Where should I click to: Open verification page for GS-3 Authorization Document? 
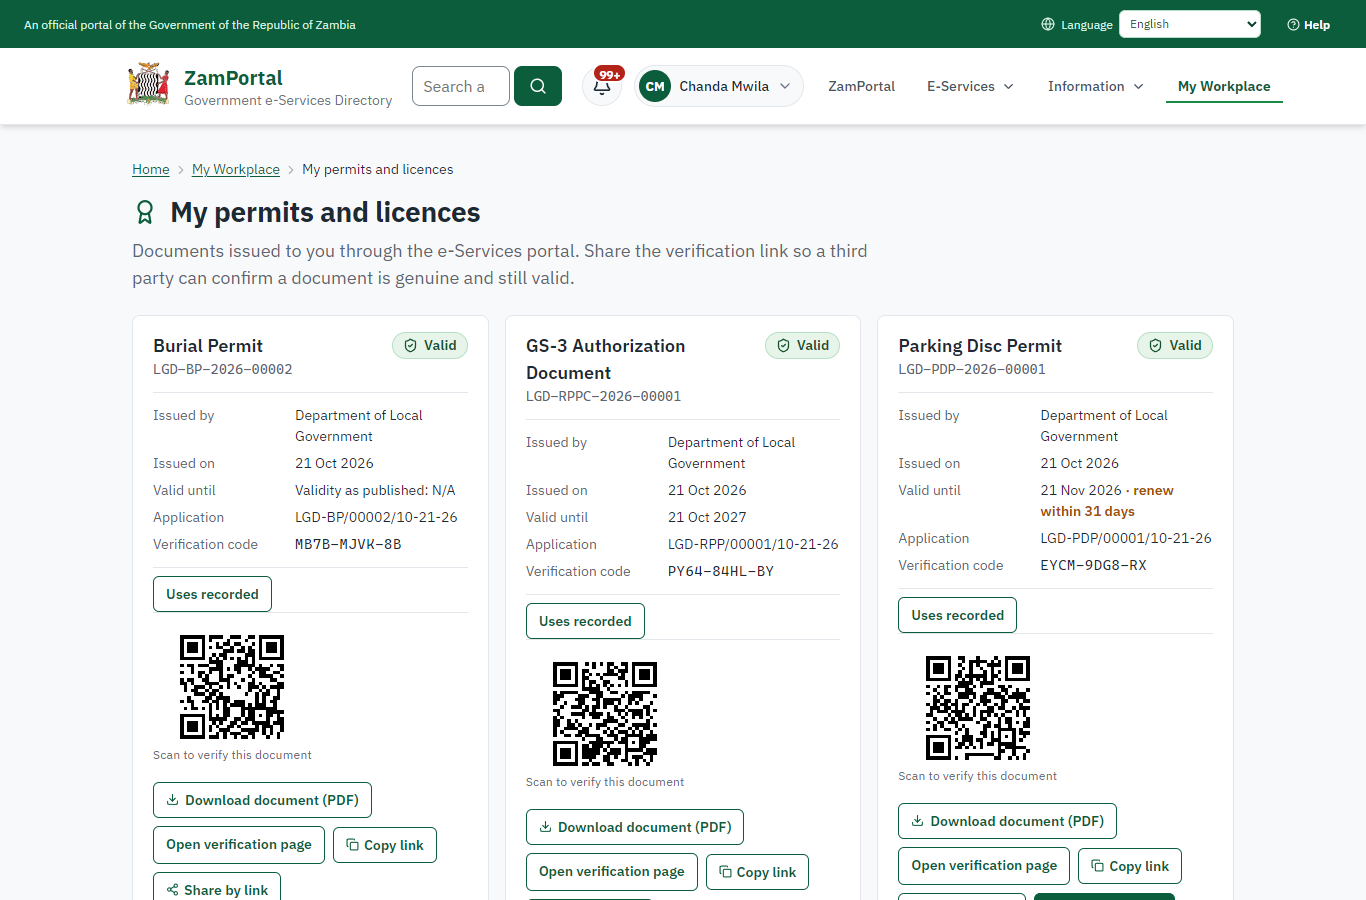click(x=612, y=872)
